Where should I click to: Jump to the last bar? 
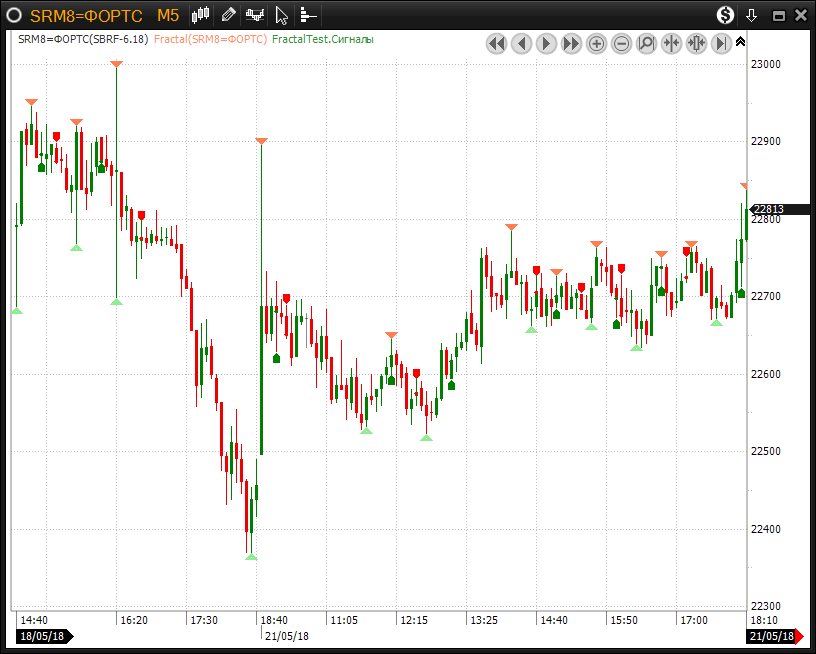coord(721,43)
